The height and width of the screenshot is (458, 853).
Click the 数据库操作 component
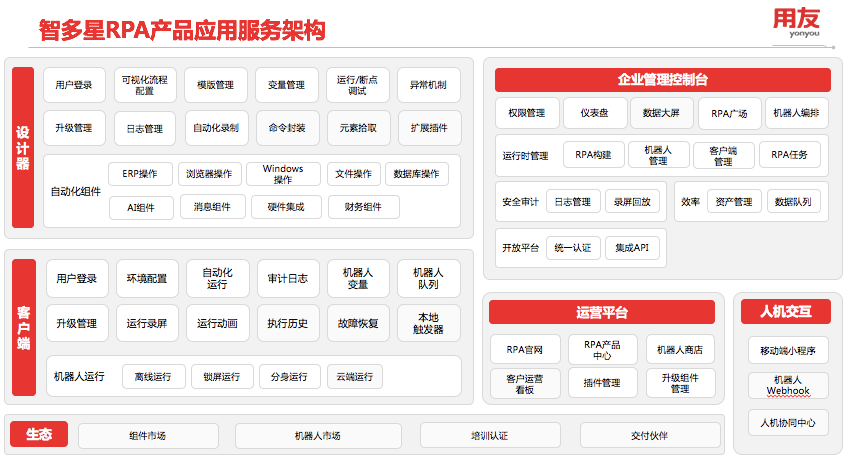tap(417, 174)
